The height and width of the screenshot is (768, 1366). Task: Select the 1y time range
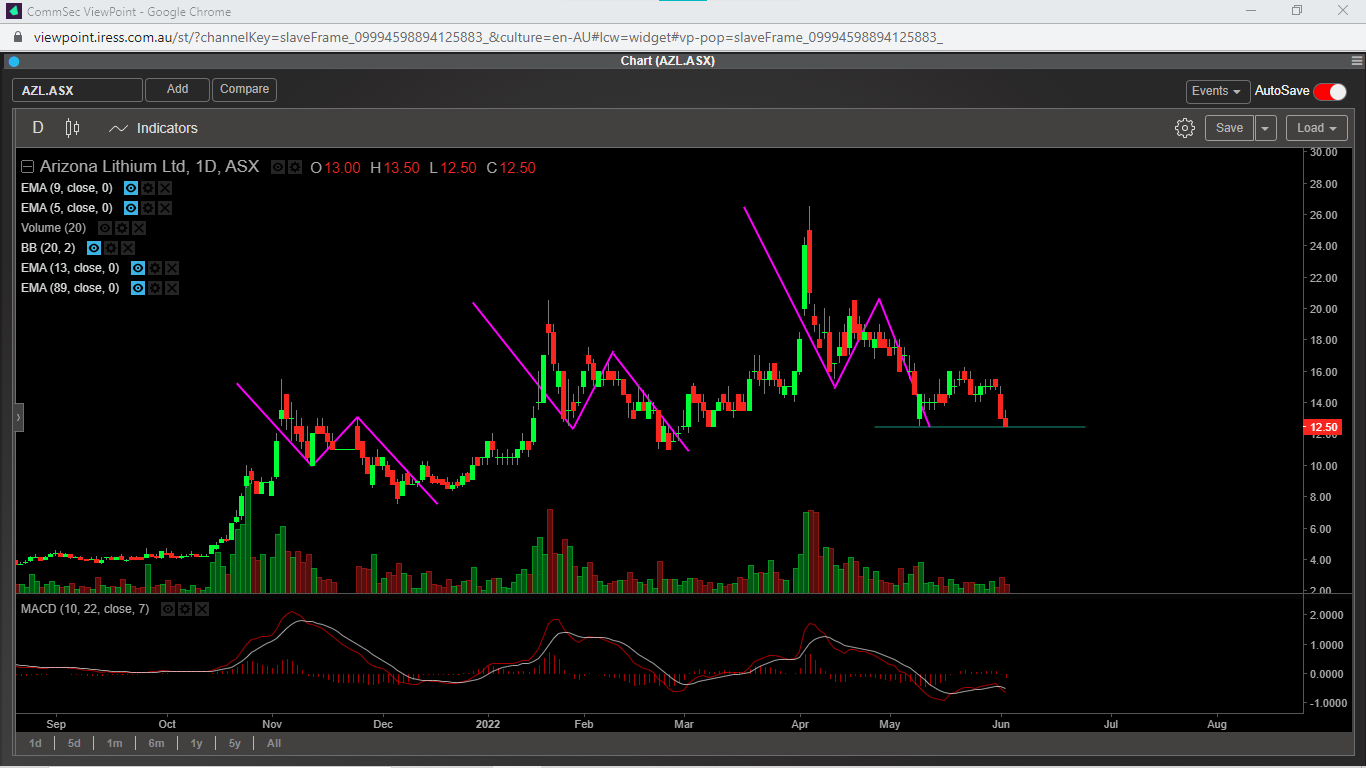196,743
